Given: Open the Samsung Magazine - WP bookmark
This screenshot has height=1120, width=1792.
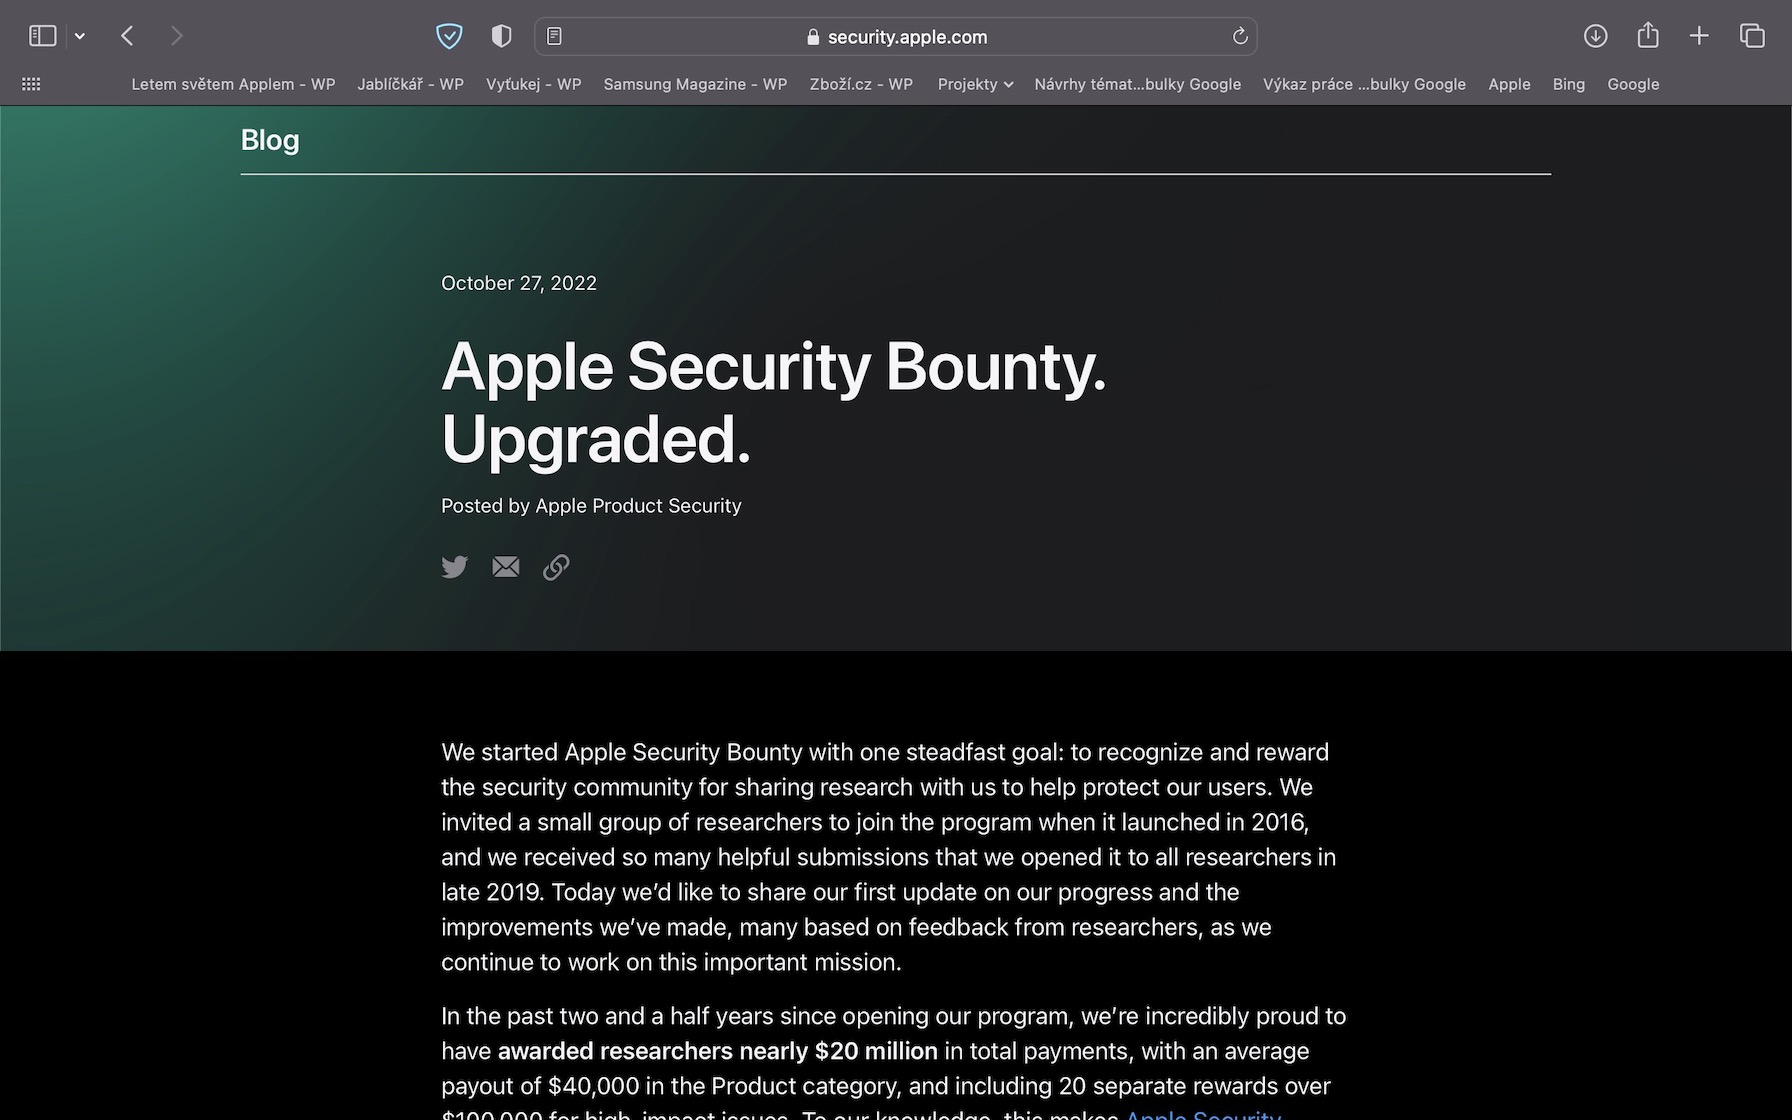Looking at the screenshot, I should click(695, 84).
